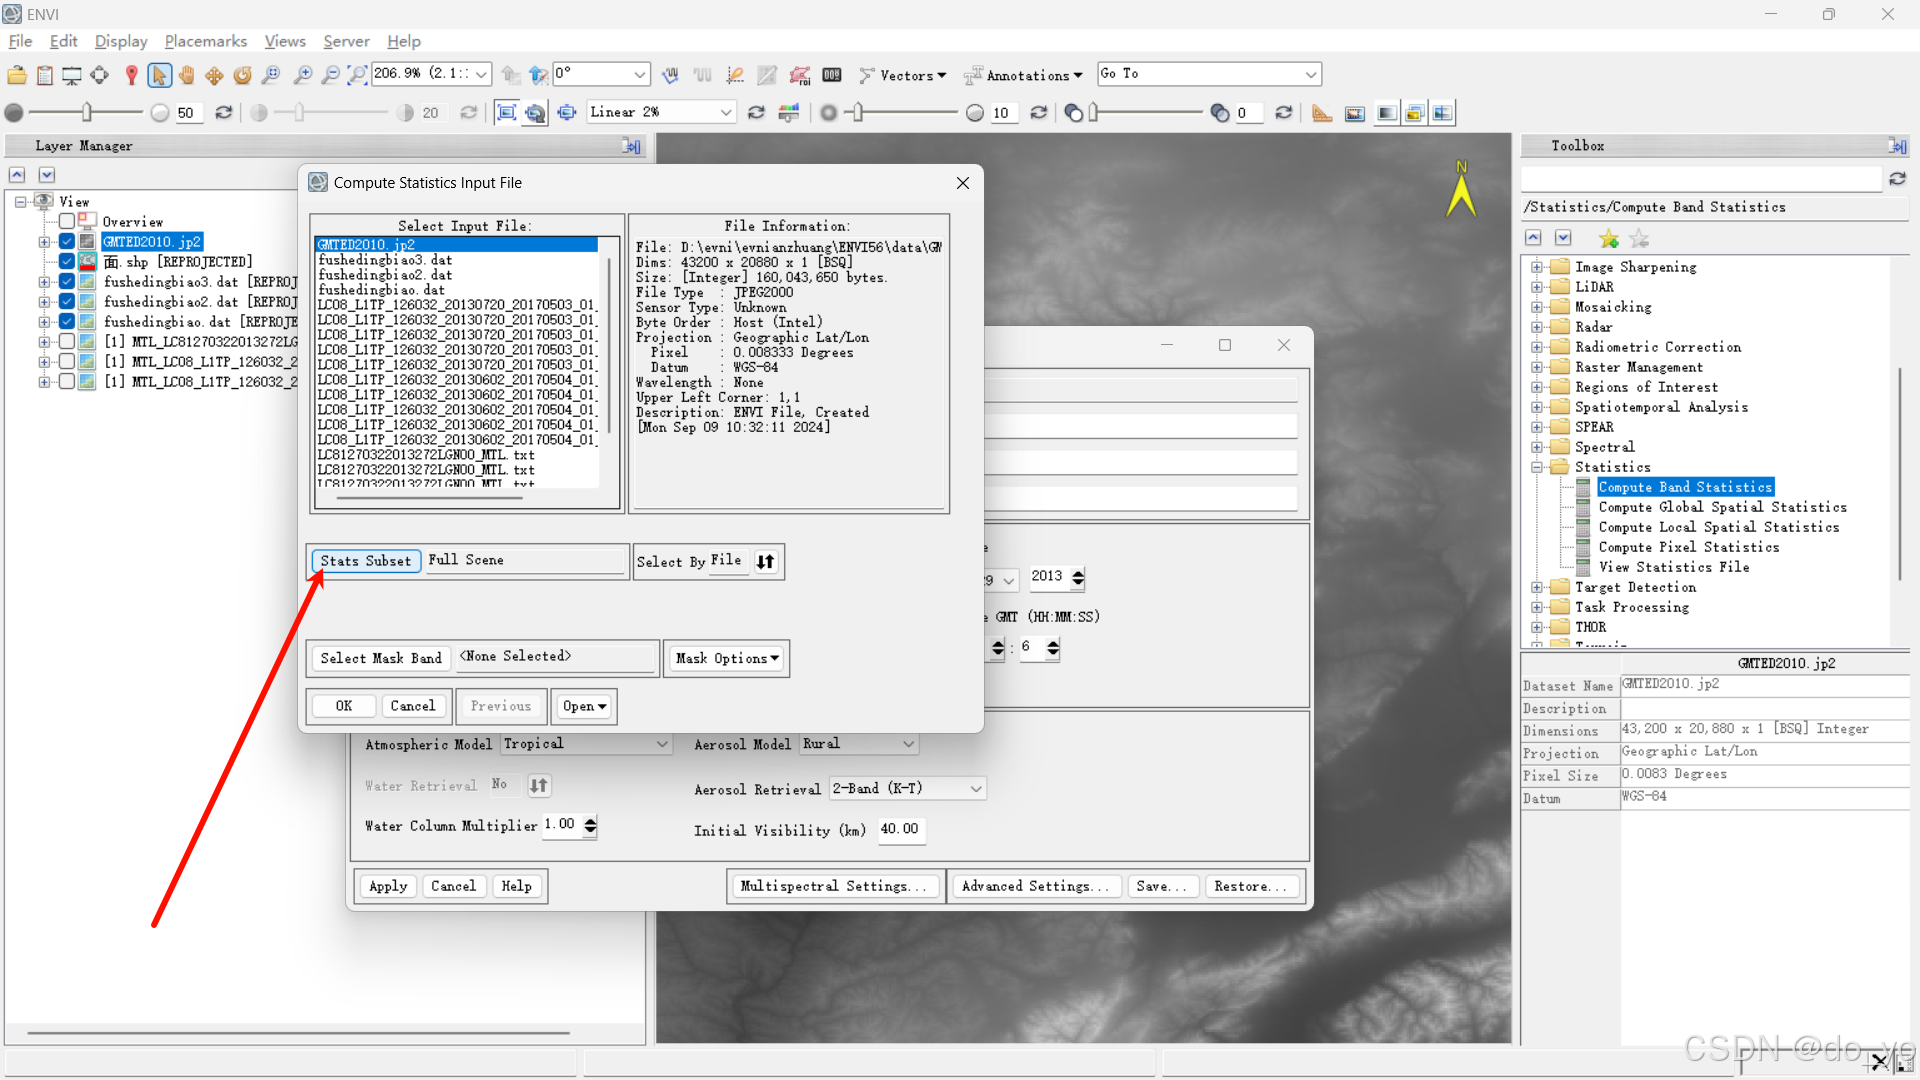Open the Linear 2% stretch dropdown
This screenshot has height=1080, width=1920.
point(726,112)
